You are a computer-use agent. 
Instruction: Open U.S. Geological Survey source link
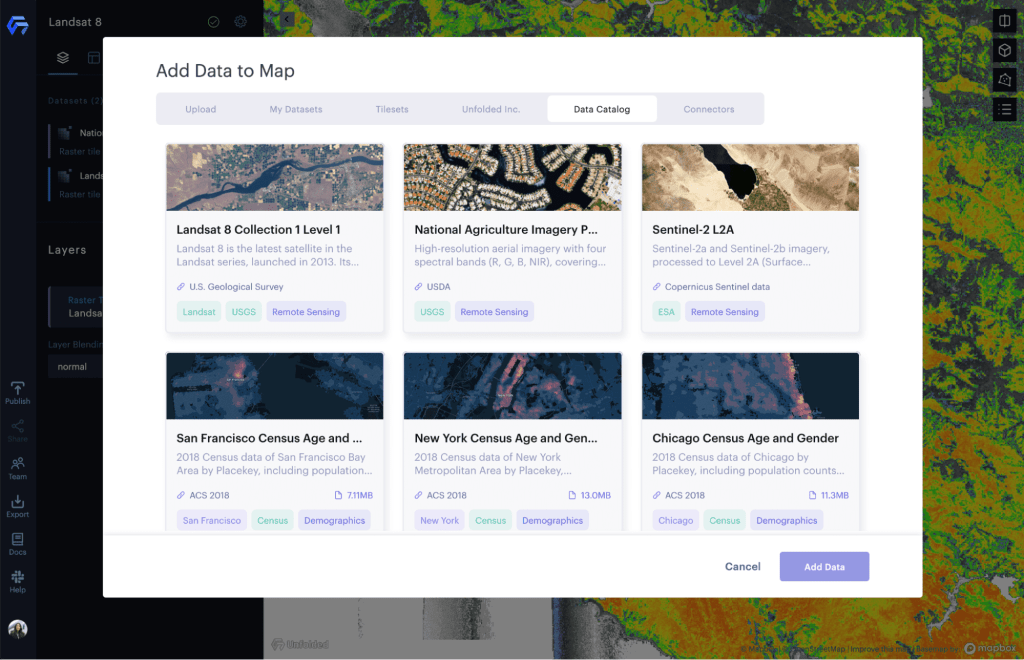[236, 287]
